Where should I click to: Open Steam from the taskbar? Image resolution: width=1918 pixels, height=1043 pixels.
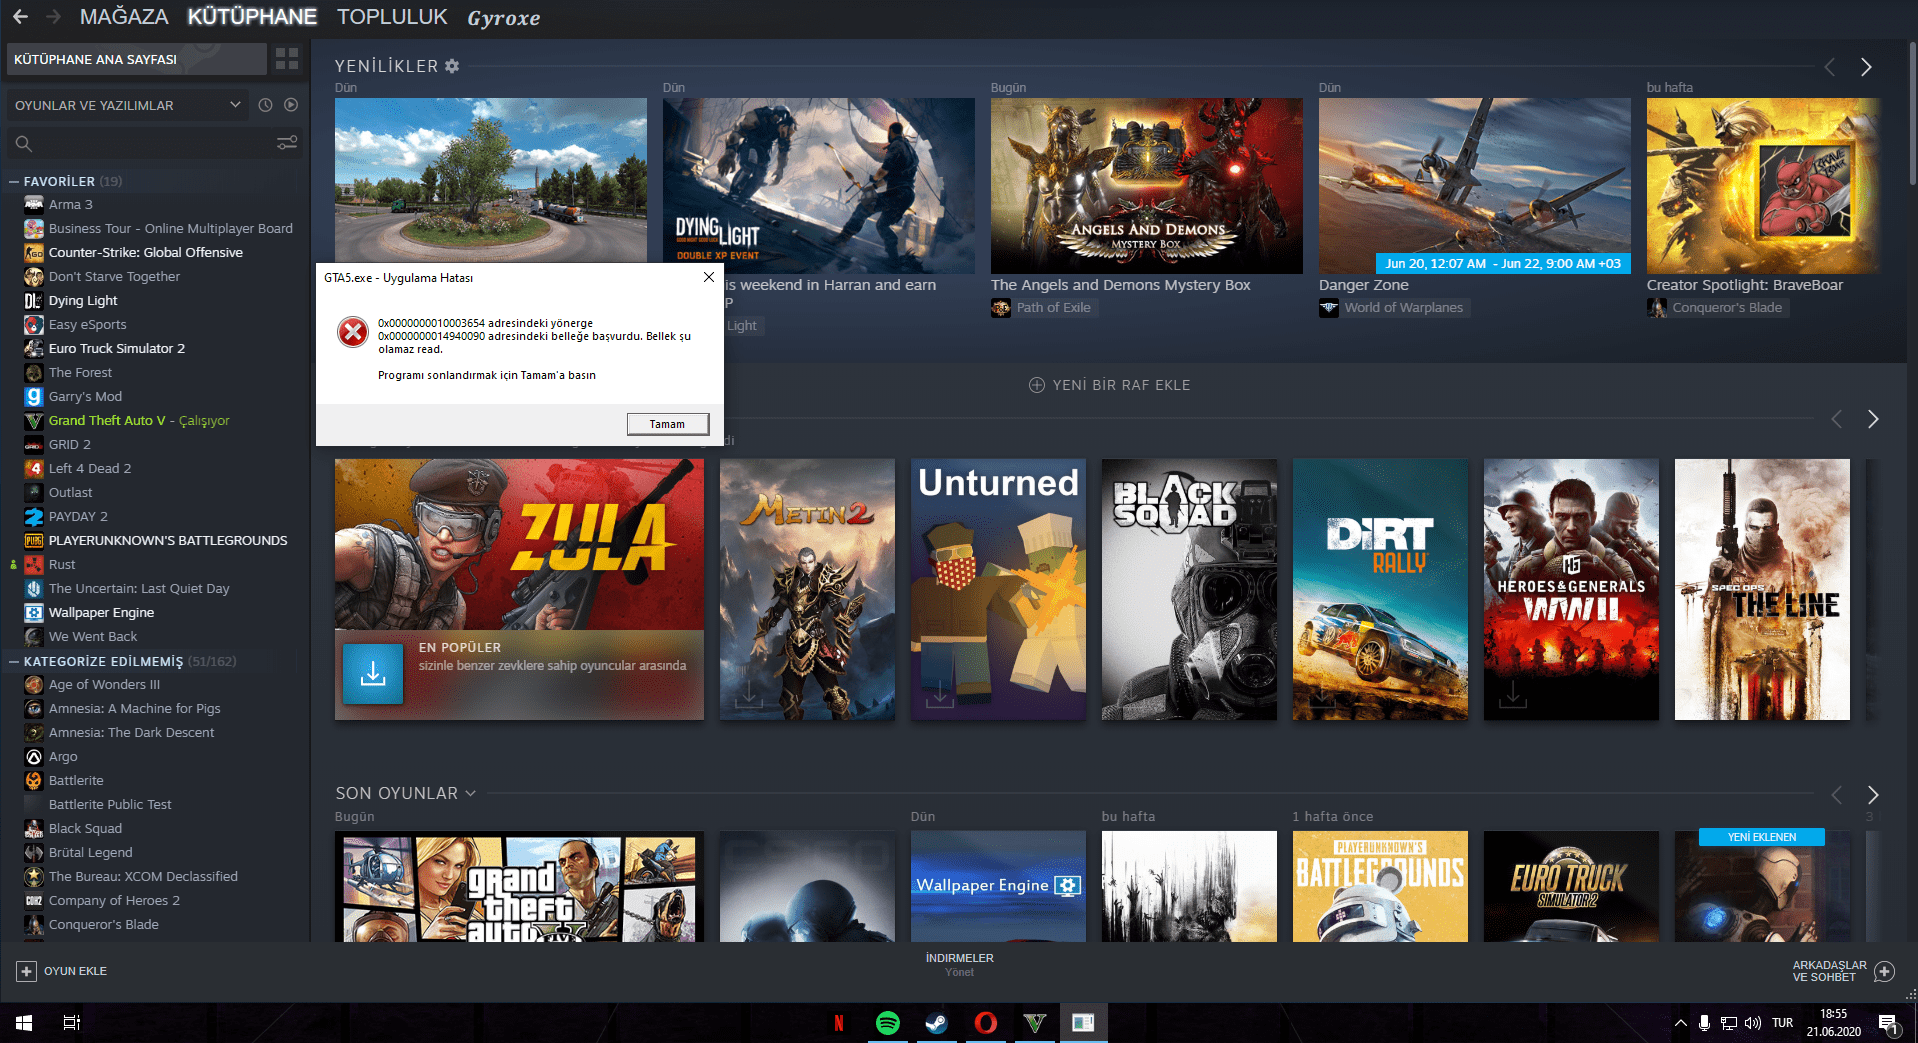pyautogui.click(x=936, y=1022)
